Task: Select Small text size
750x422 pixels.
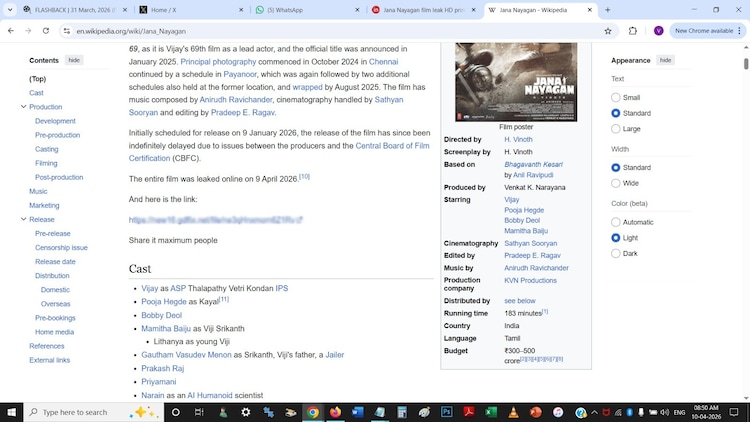Action: [616, 98]
